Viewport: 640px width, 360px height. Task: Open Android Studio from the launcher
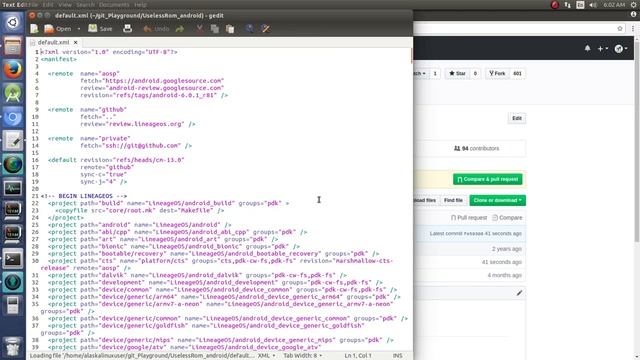(13, 93)
